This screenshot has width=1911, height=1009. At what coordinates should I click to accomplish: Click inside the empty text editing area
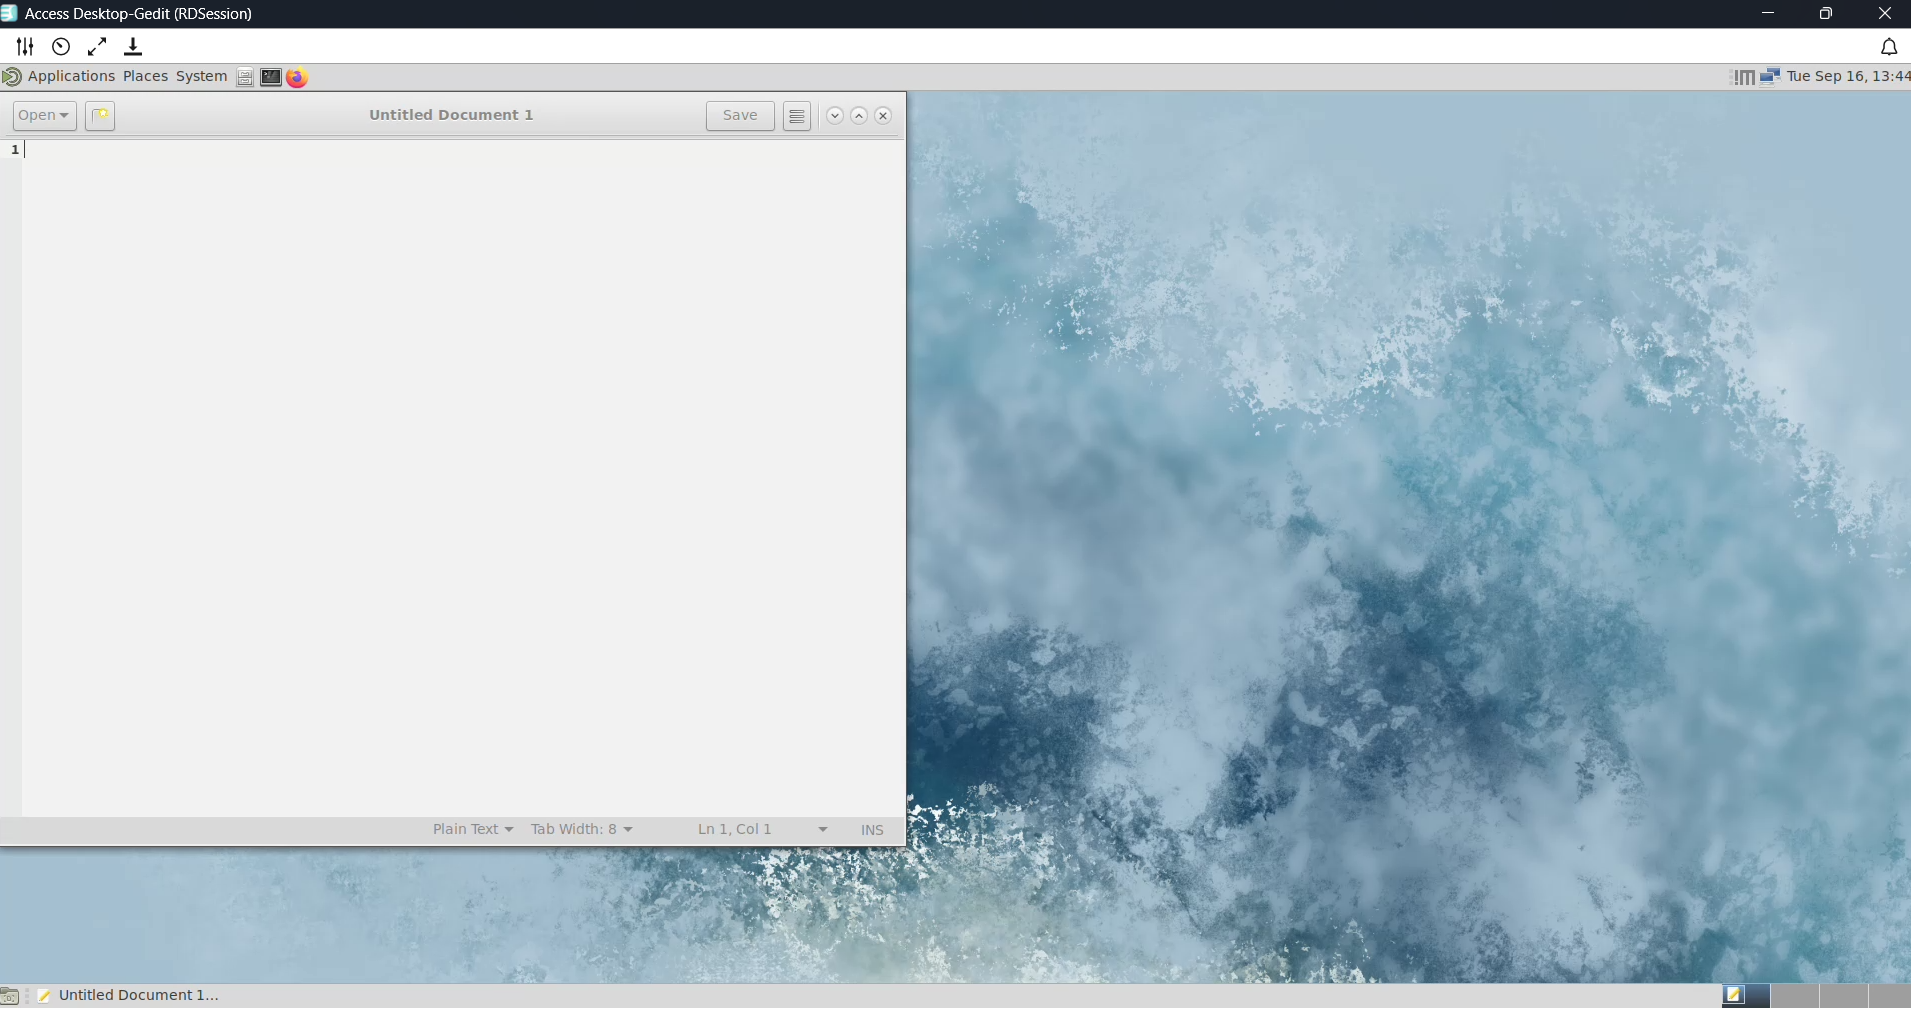click(463, 478)
